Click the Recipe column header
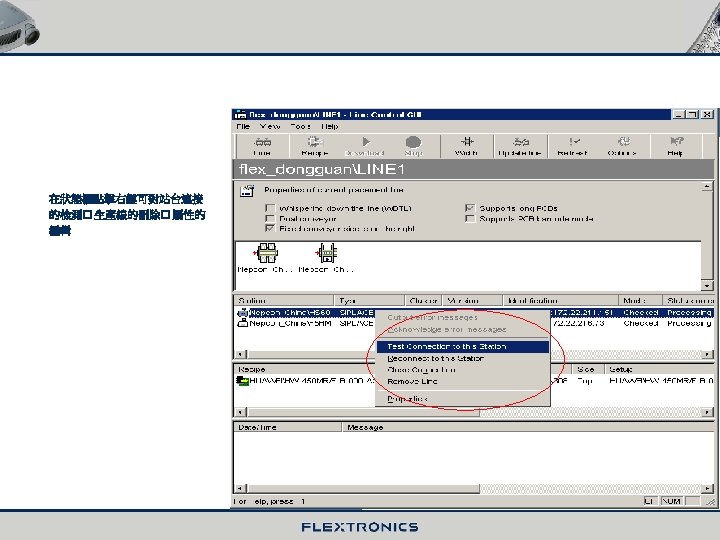720x540 pixels. pos(305,369)
